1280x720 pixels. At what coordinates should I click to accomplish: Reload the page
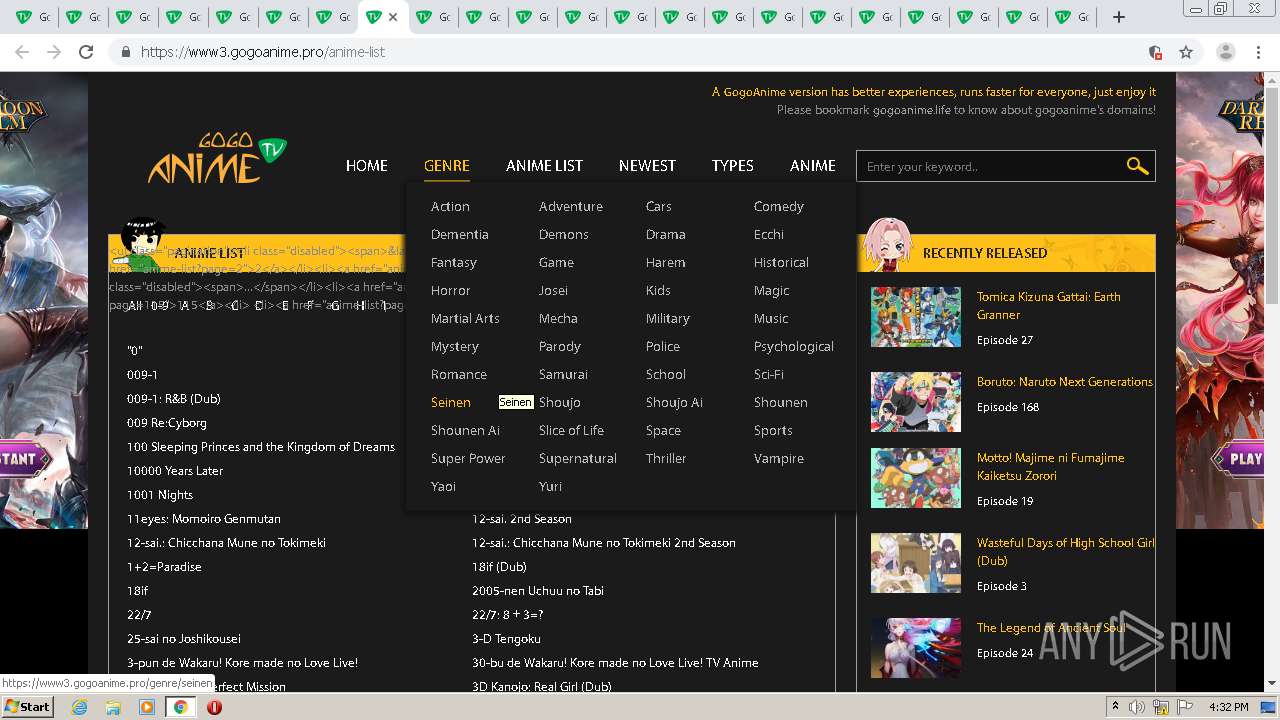86,52
